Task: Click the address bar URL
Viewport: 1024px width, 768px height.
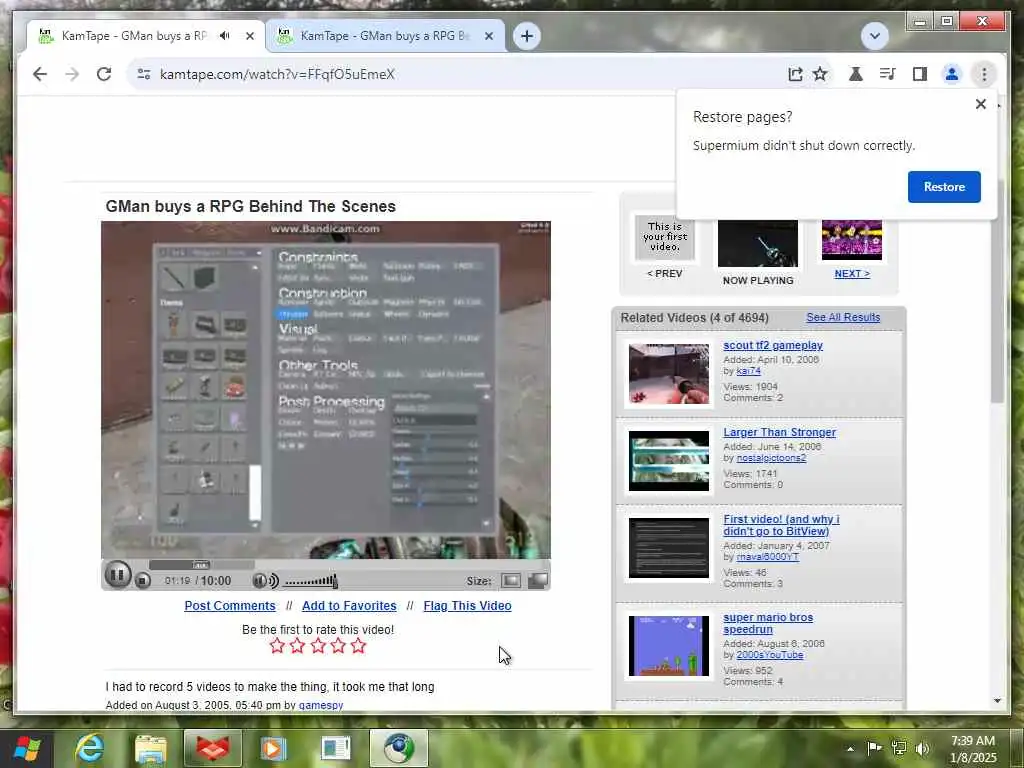Action: 277,74
